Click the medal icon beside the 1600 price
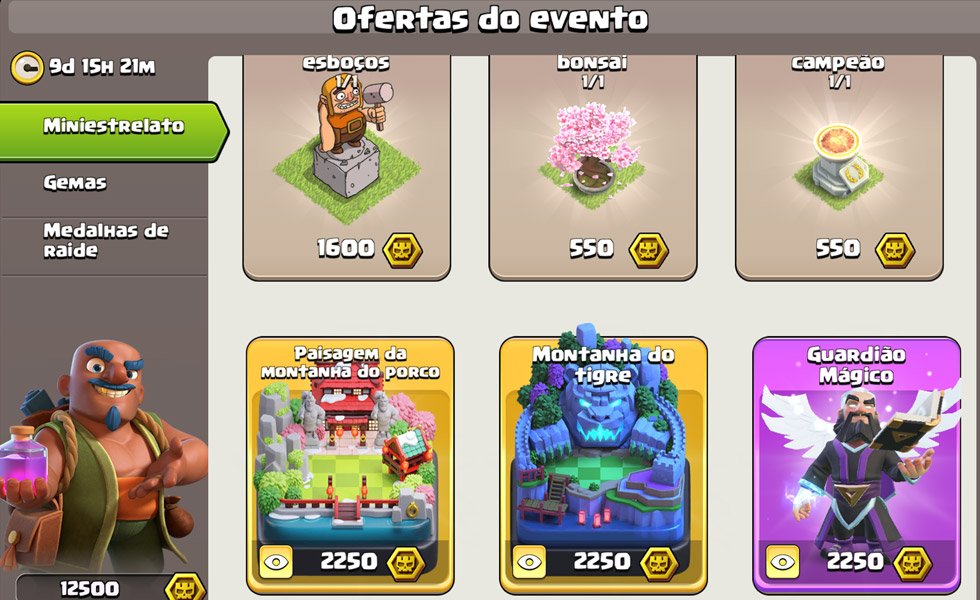 (x=402, y=250)
